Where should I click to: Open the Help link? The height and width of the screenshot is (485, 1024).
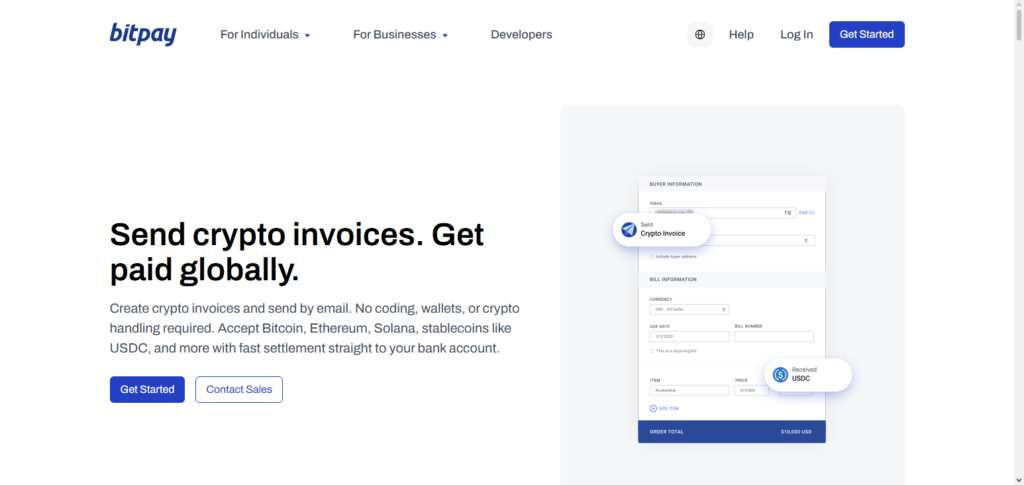point(741,35)
